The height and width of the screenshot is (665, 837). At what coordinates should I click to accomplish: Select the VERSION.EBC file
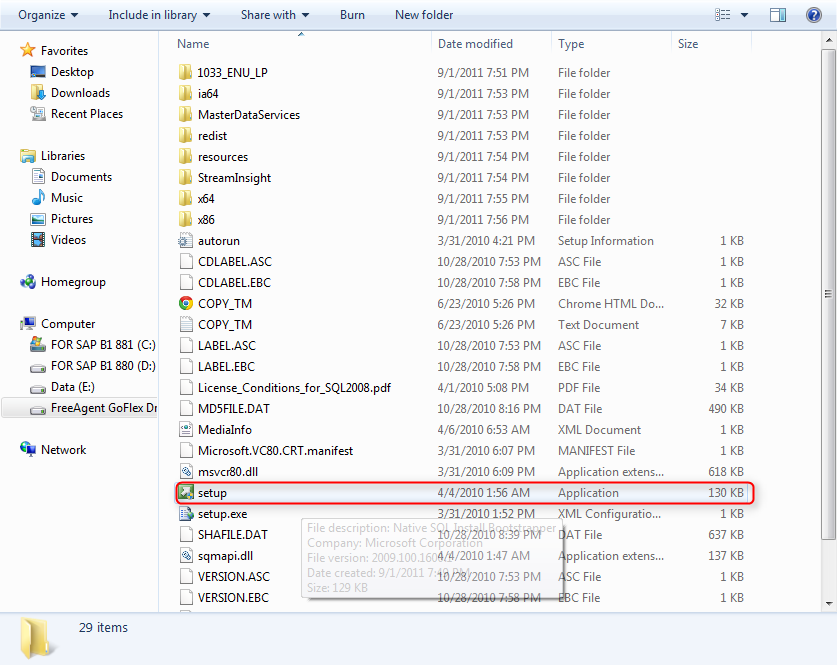point(233,597)
